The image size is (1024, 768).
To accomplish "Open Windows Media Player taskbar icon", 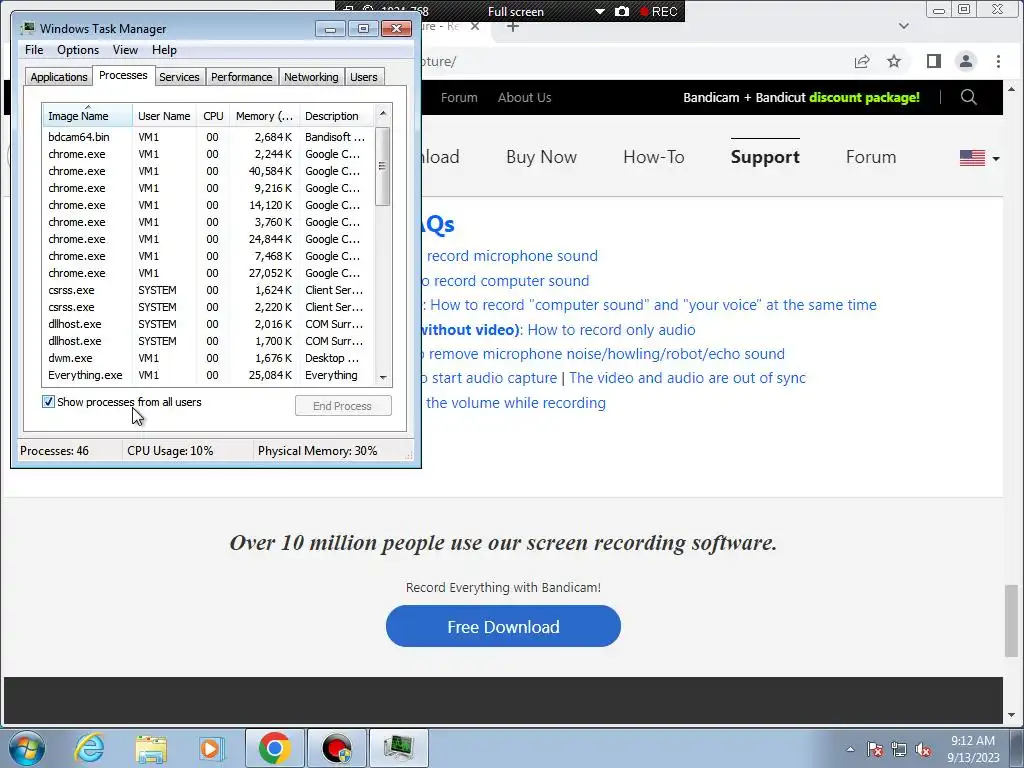I will [210, 748].
